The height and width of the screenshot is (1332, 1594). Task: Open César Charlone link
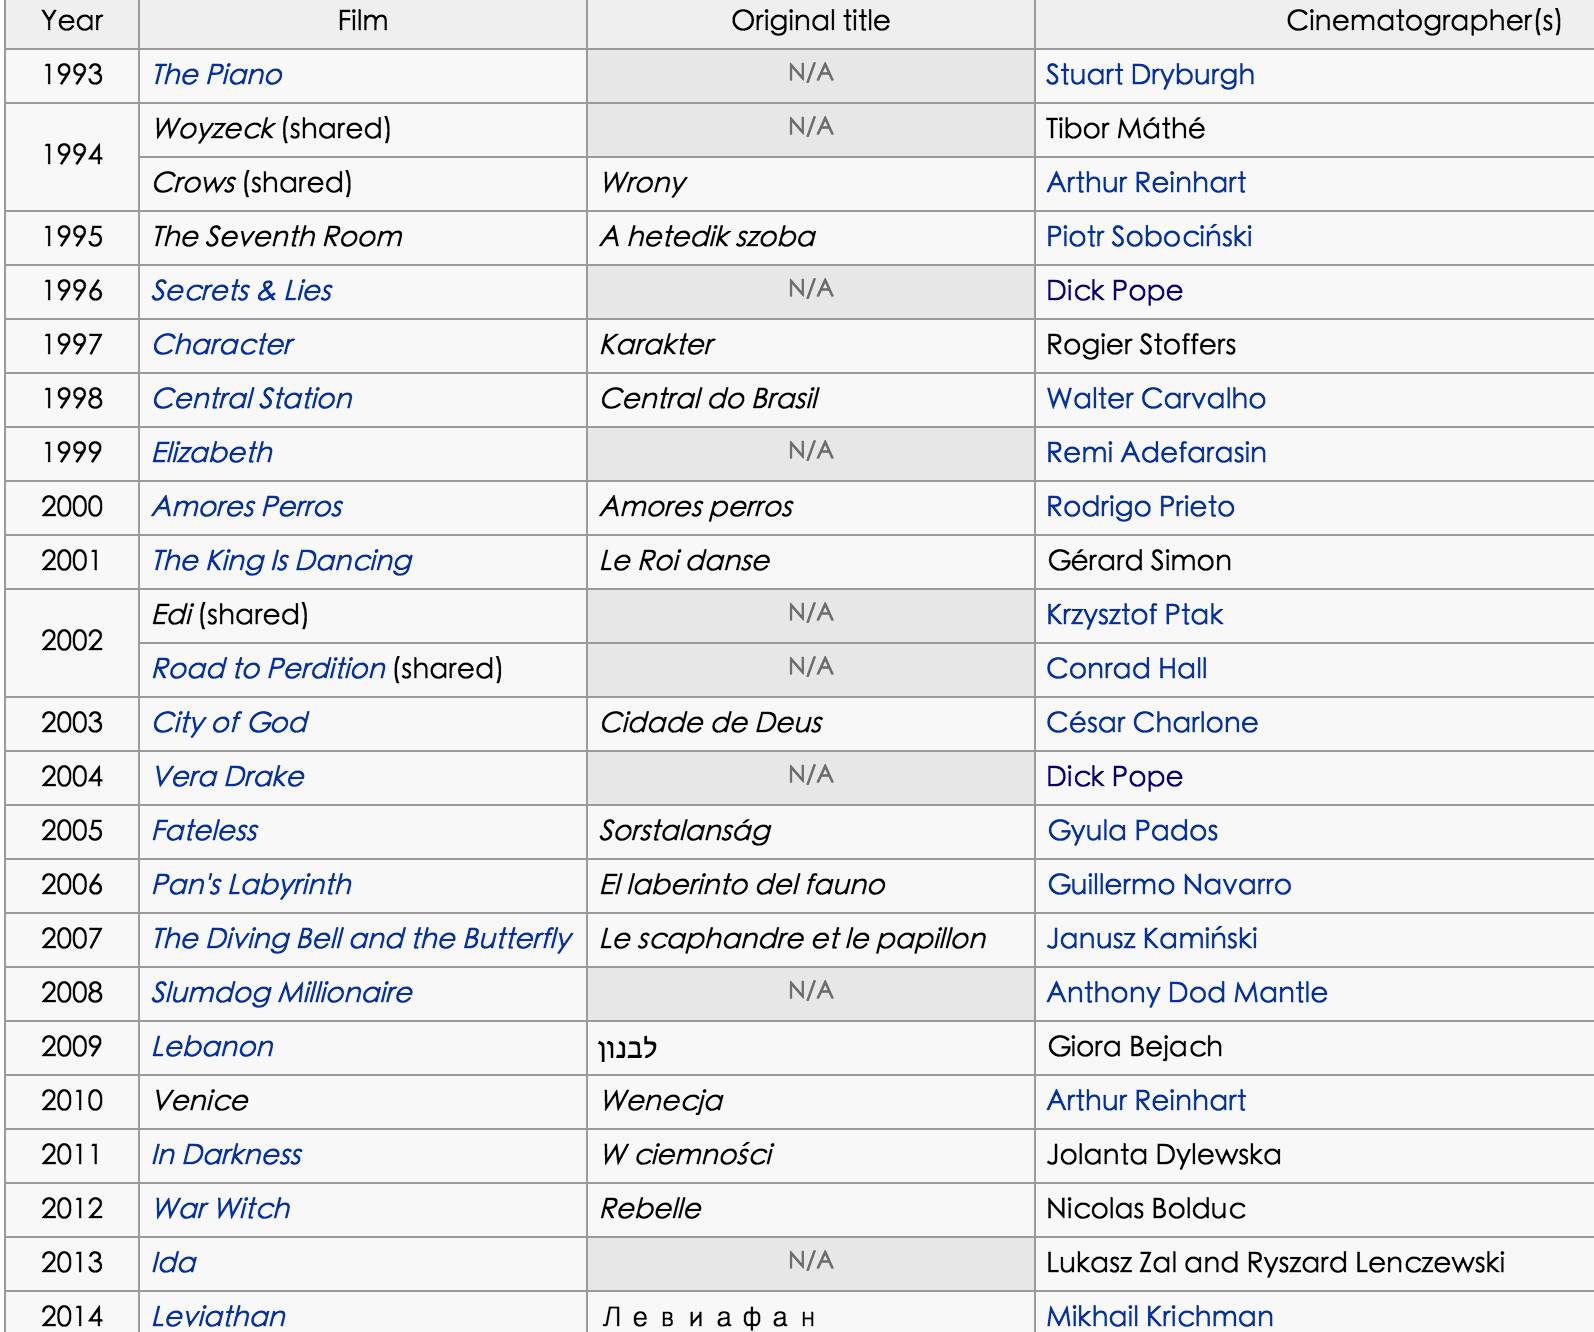(1152, 723)
